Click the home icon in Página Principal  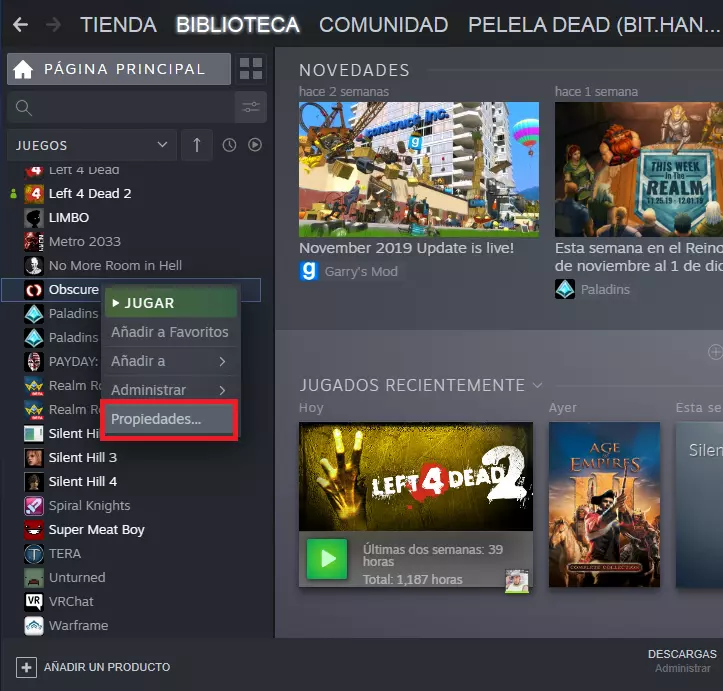point(23,69)
